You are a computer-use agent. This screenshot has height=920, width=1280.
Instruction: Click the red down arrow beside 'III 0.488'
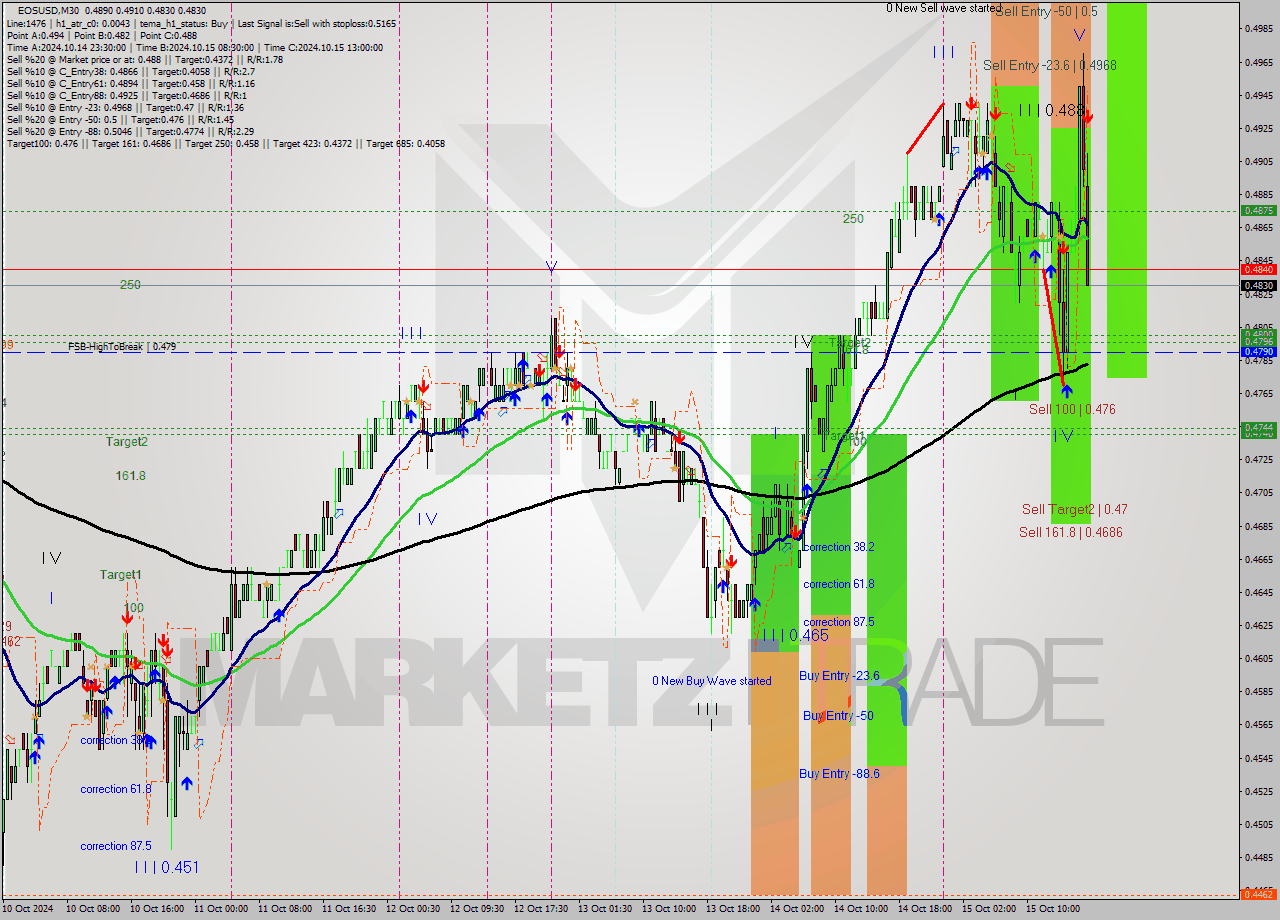(1087, 117)
